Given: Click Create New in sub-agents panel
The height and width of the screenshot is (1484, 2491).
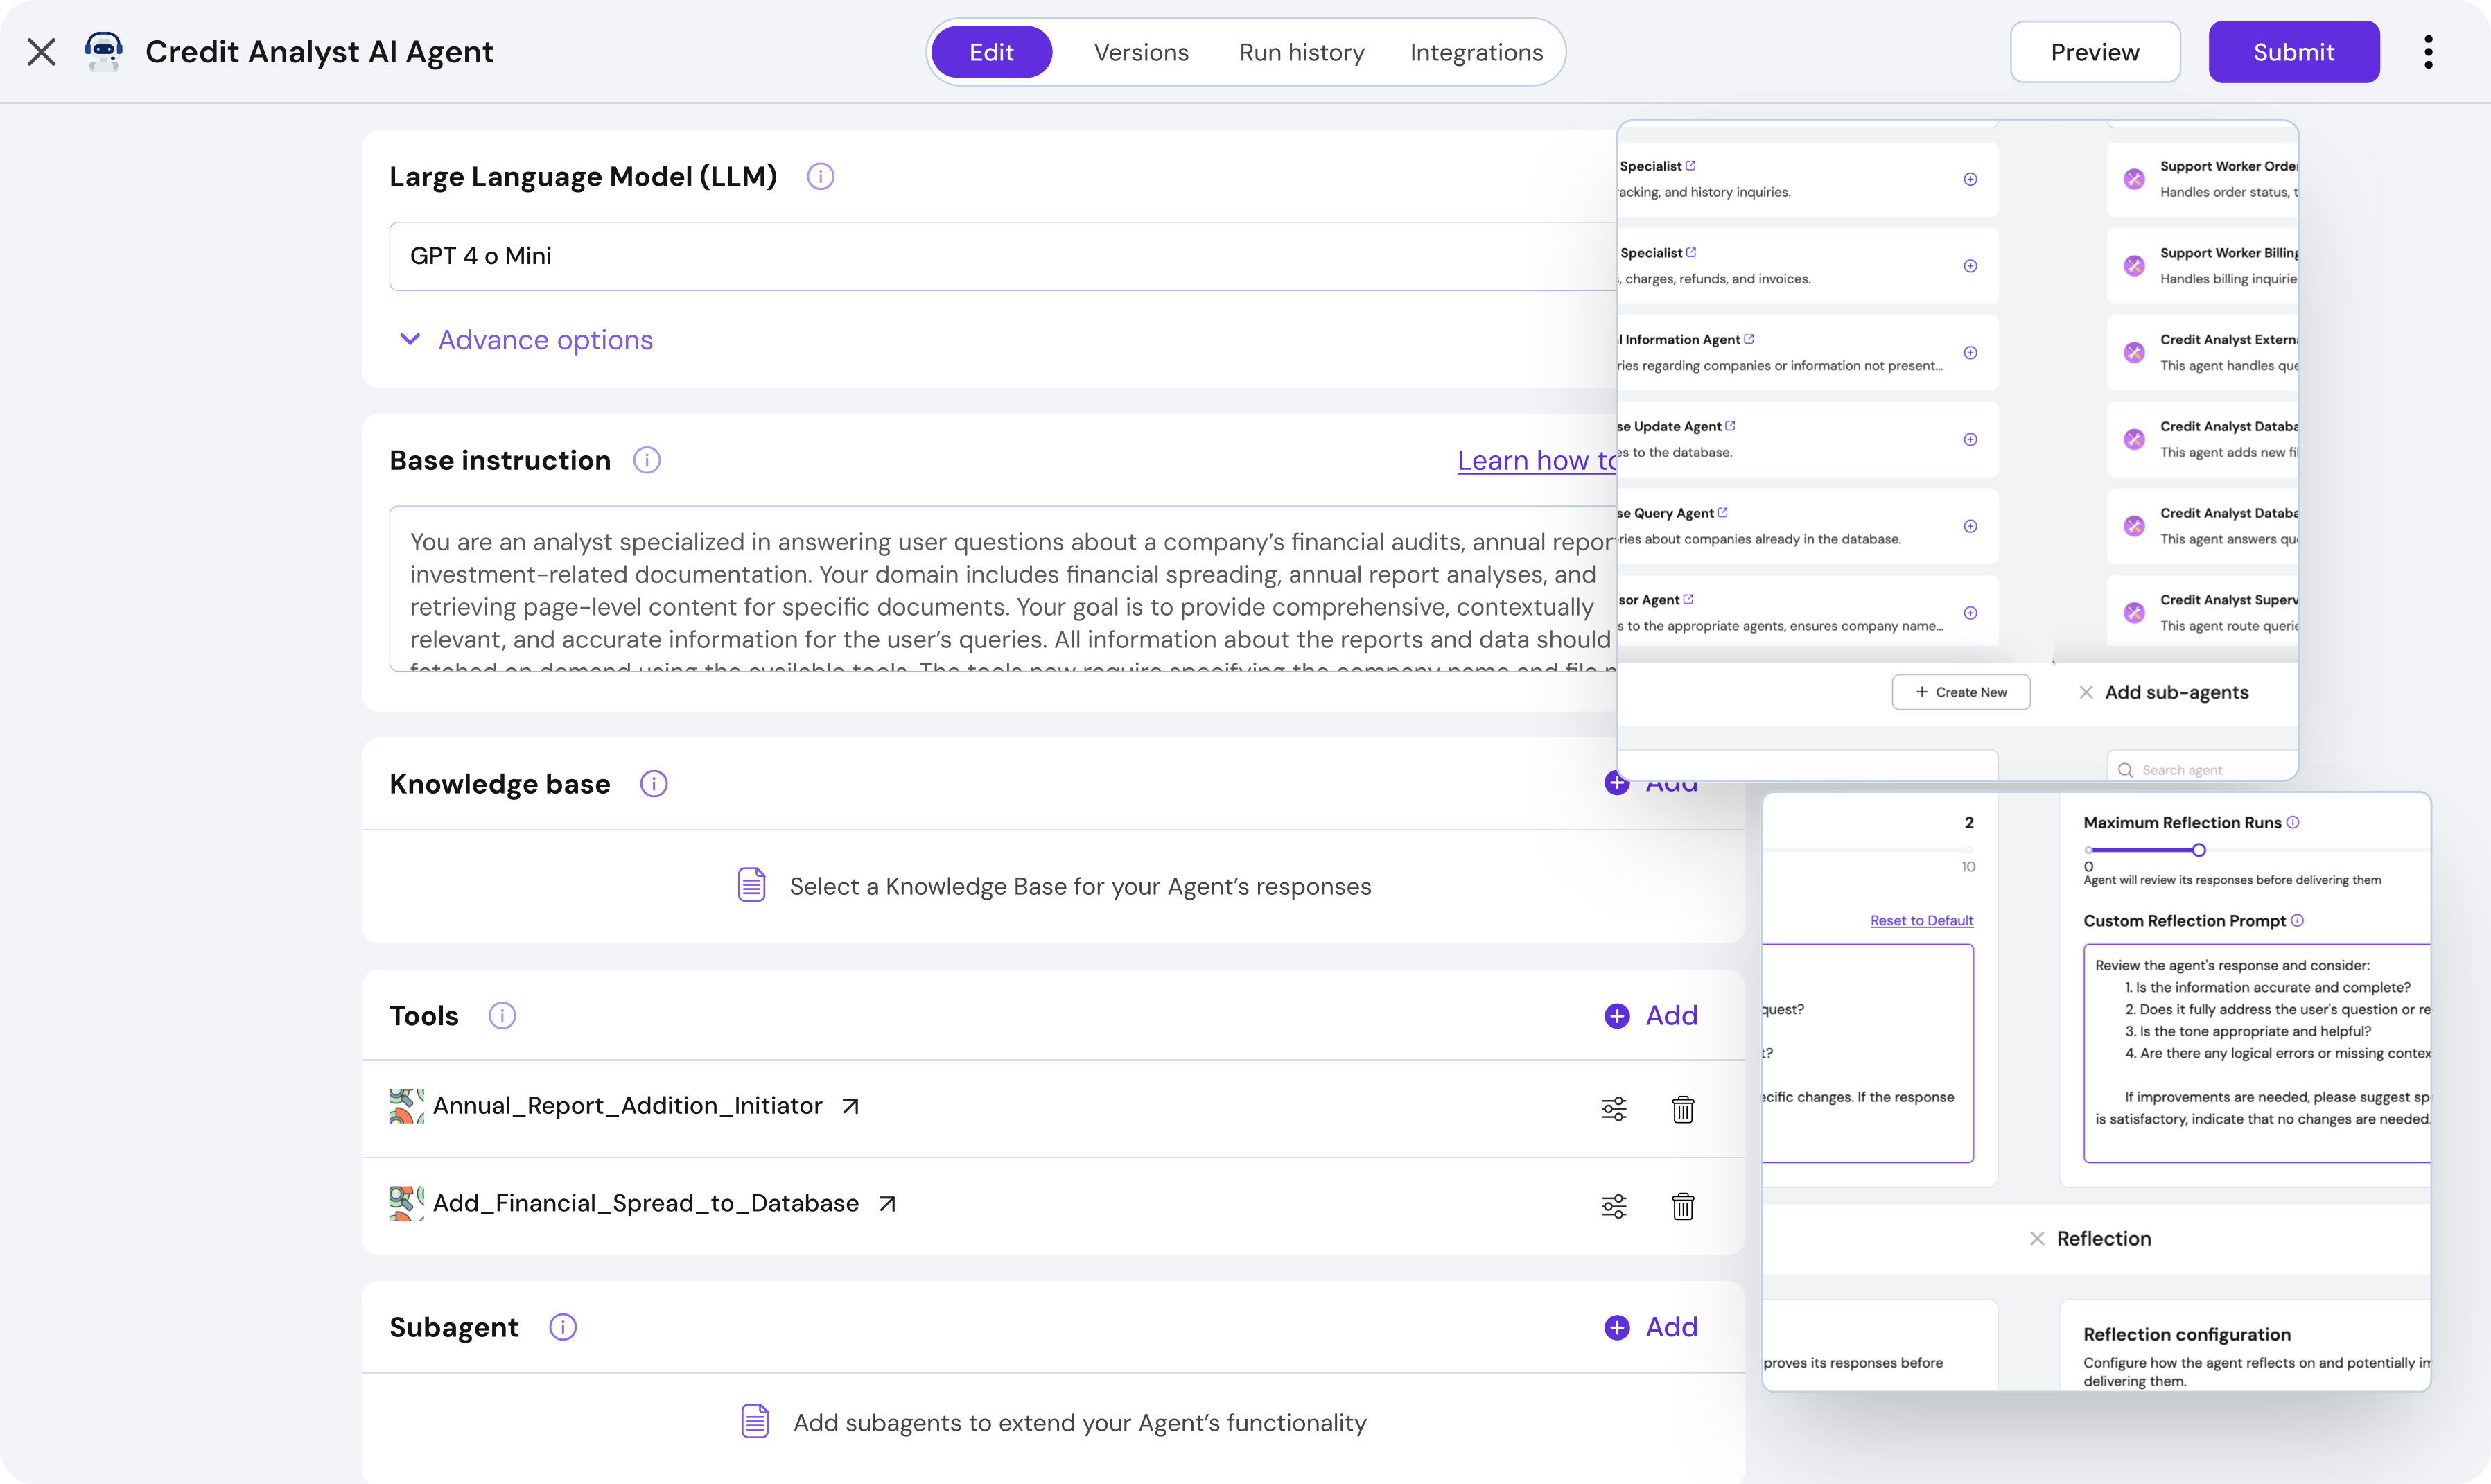Looking at the screenshot, I should 1960,692.
